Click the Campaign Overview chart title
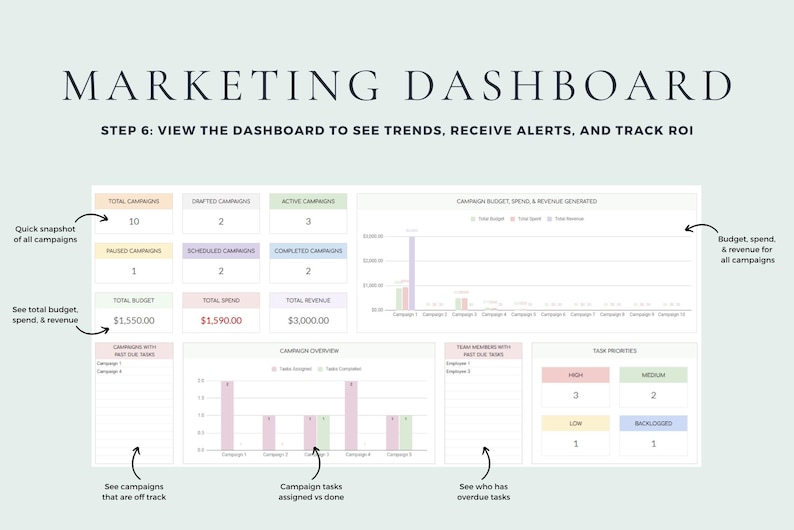This screenshot has height=530, width=794. click(309, 351)
